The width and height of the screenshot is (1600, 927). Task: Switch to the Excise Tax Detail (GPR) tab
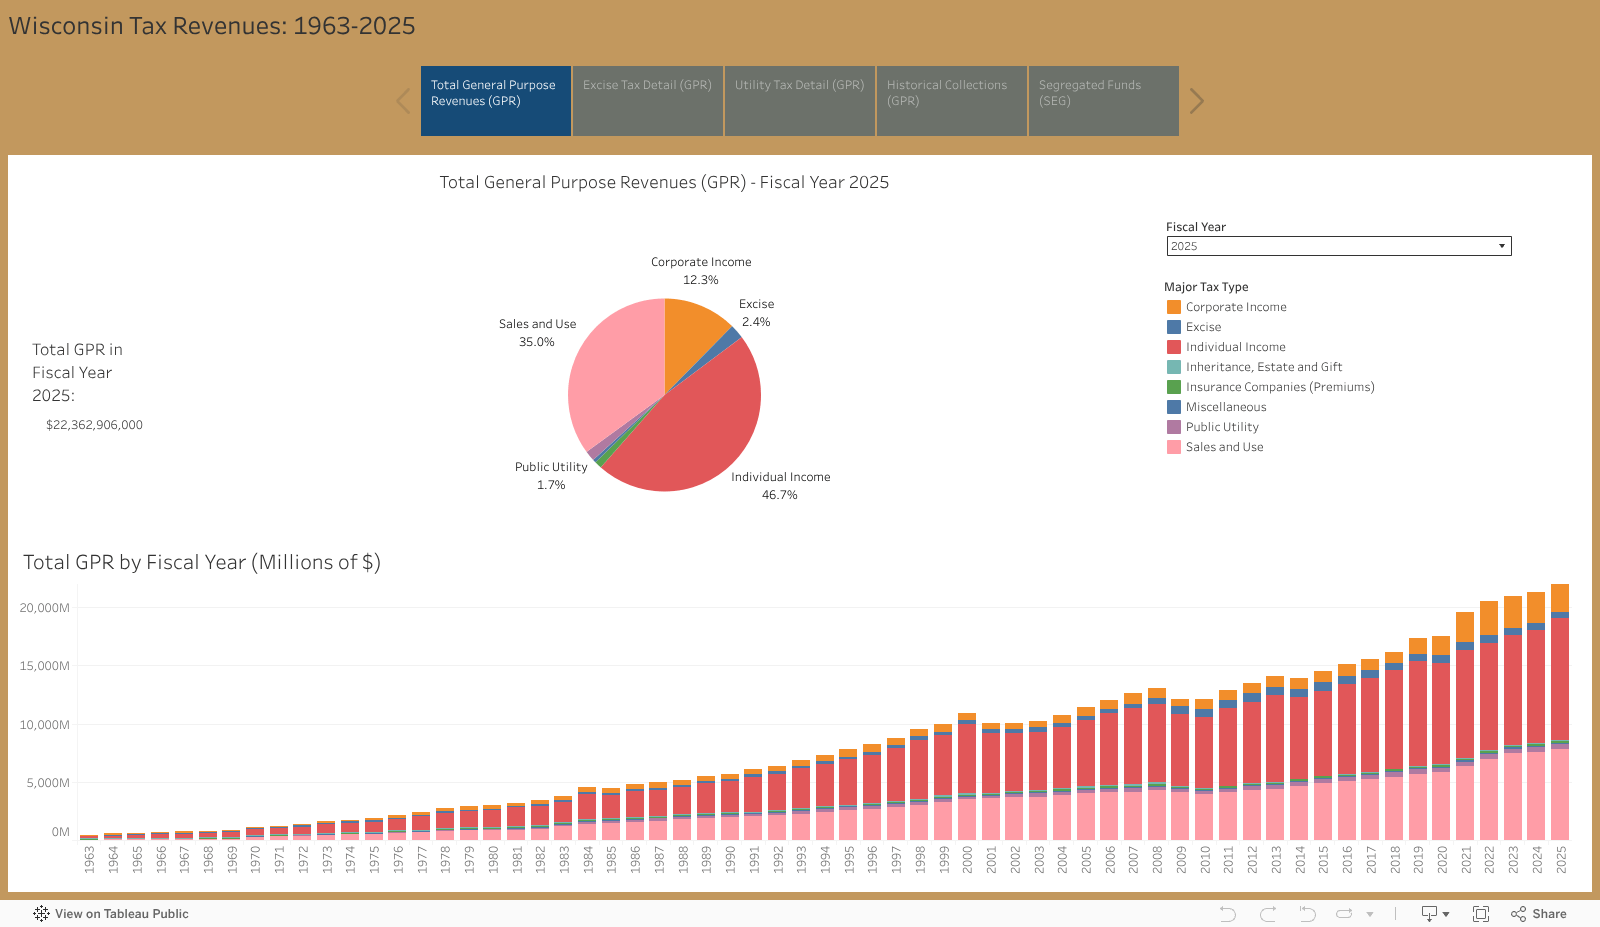[x=647, y=100]
